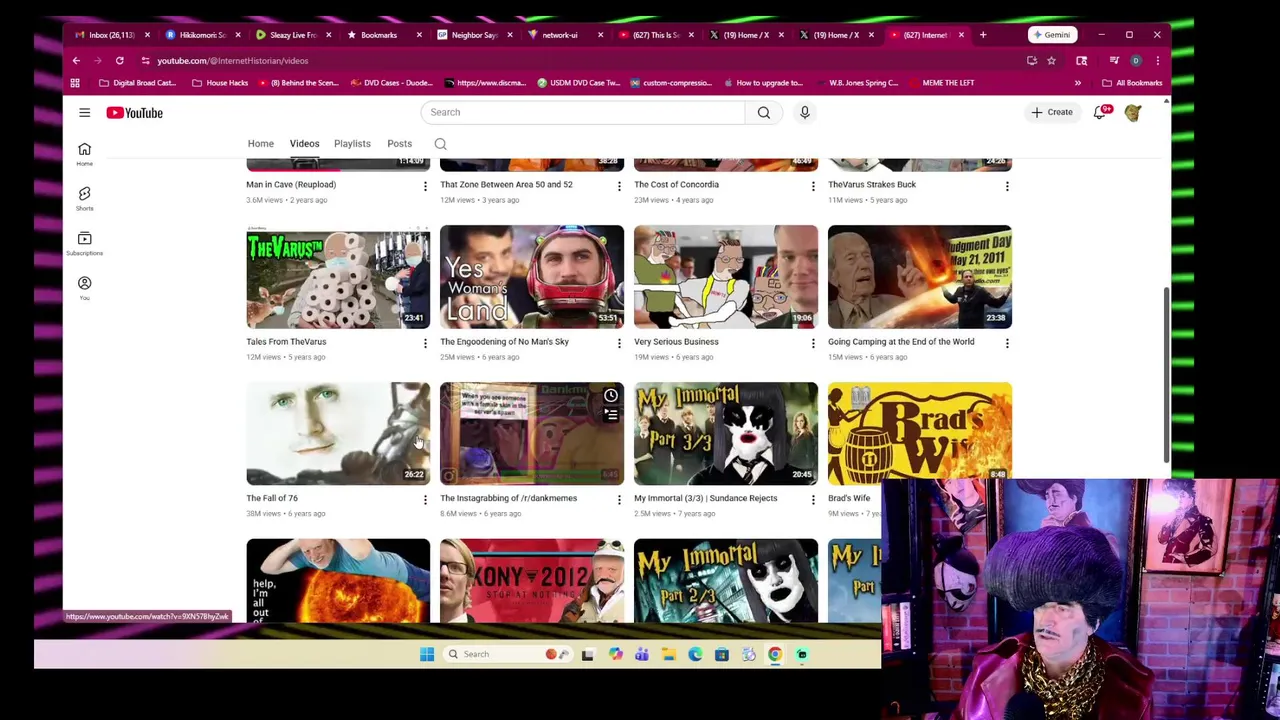The width and height of the screenshot is (1280, 720).
Task: Click the YouTube search magnifier button
Action: click(764, 112)
